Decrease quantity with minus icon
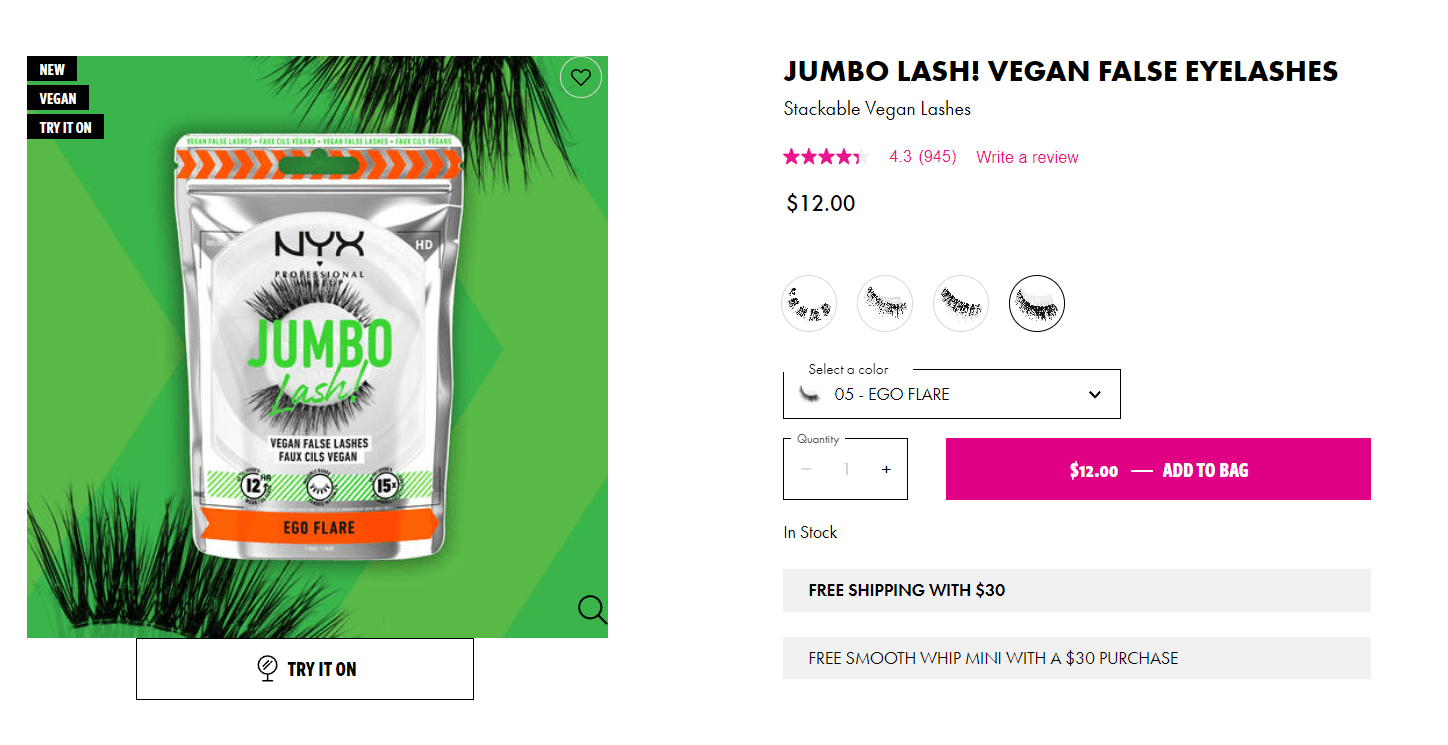Image resolution: width=1448 pixels, height=745 pixels. (806, 469)
